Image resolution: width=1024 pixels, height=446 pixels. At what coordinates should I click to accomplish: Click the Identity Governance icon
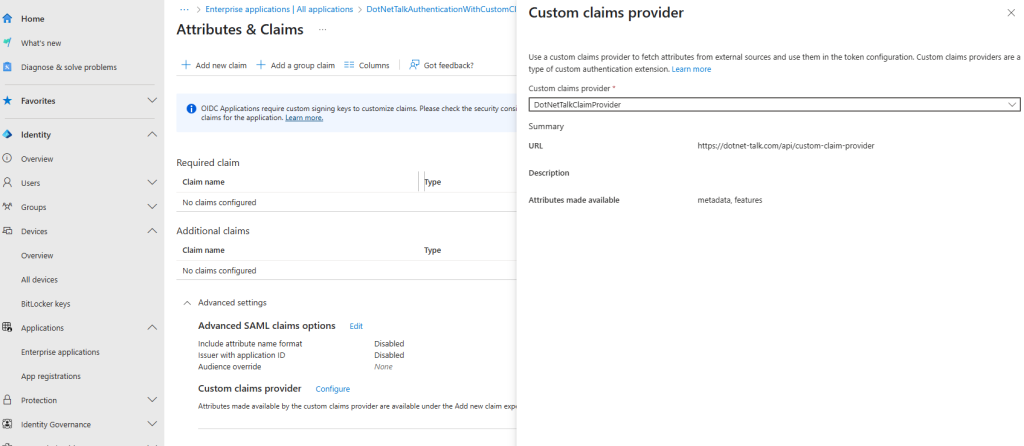click(x=8, y=424)
